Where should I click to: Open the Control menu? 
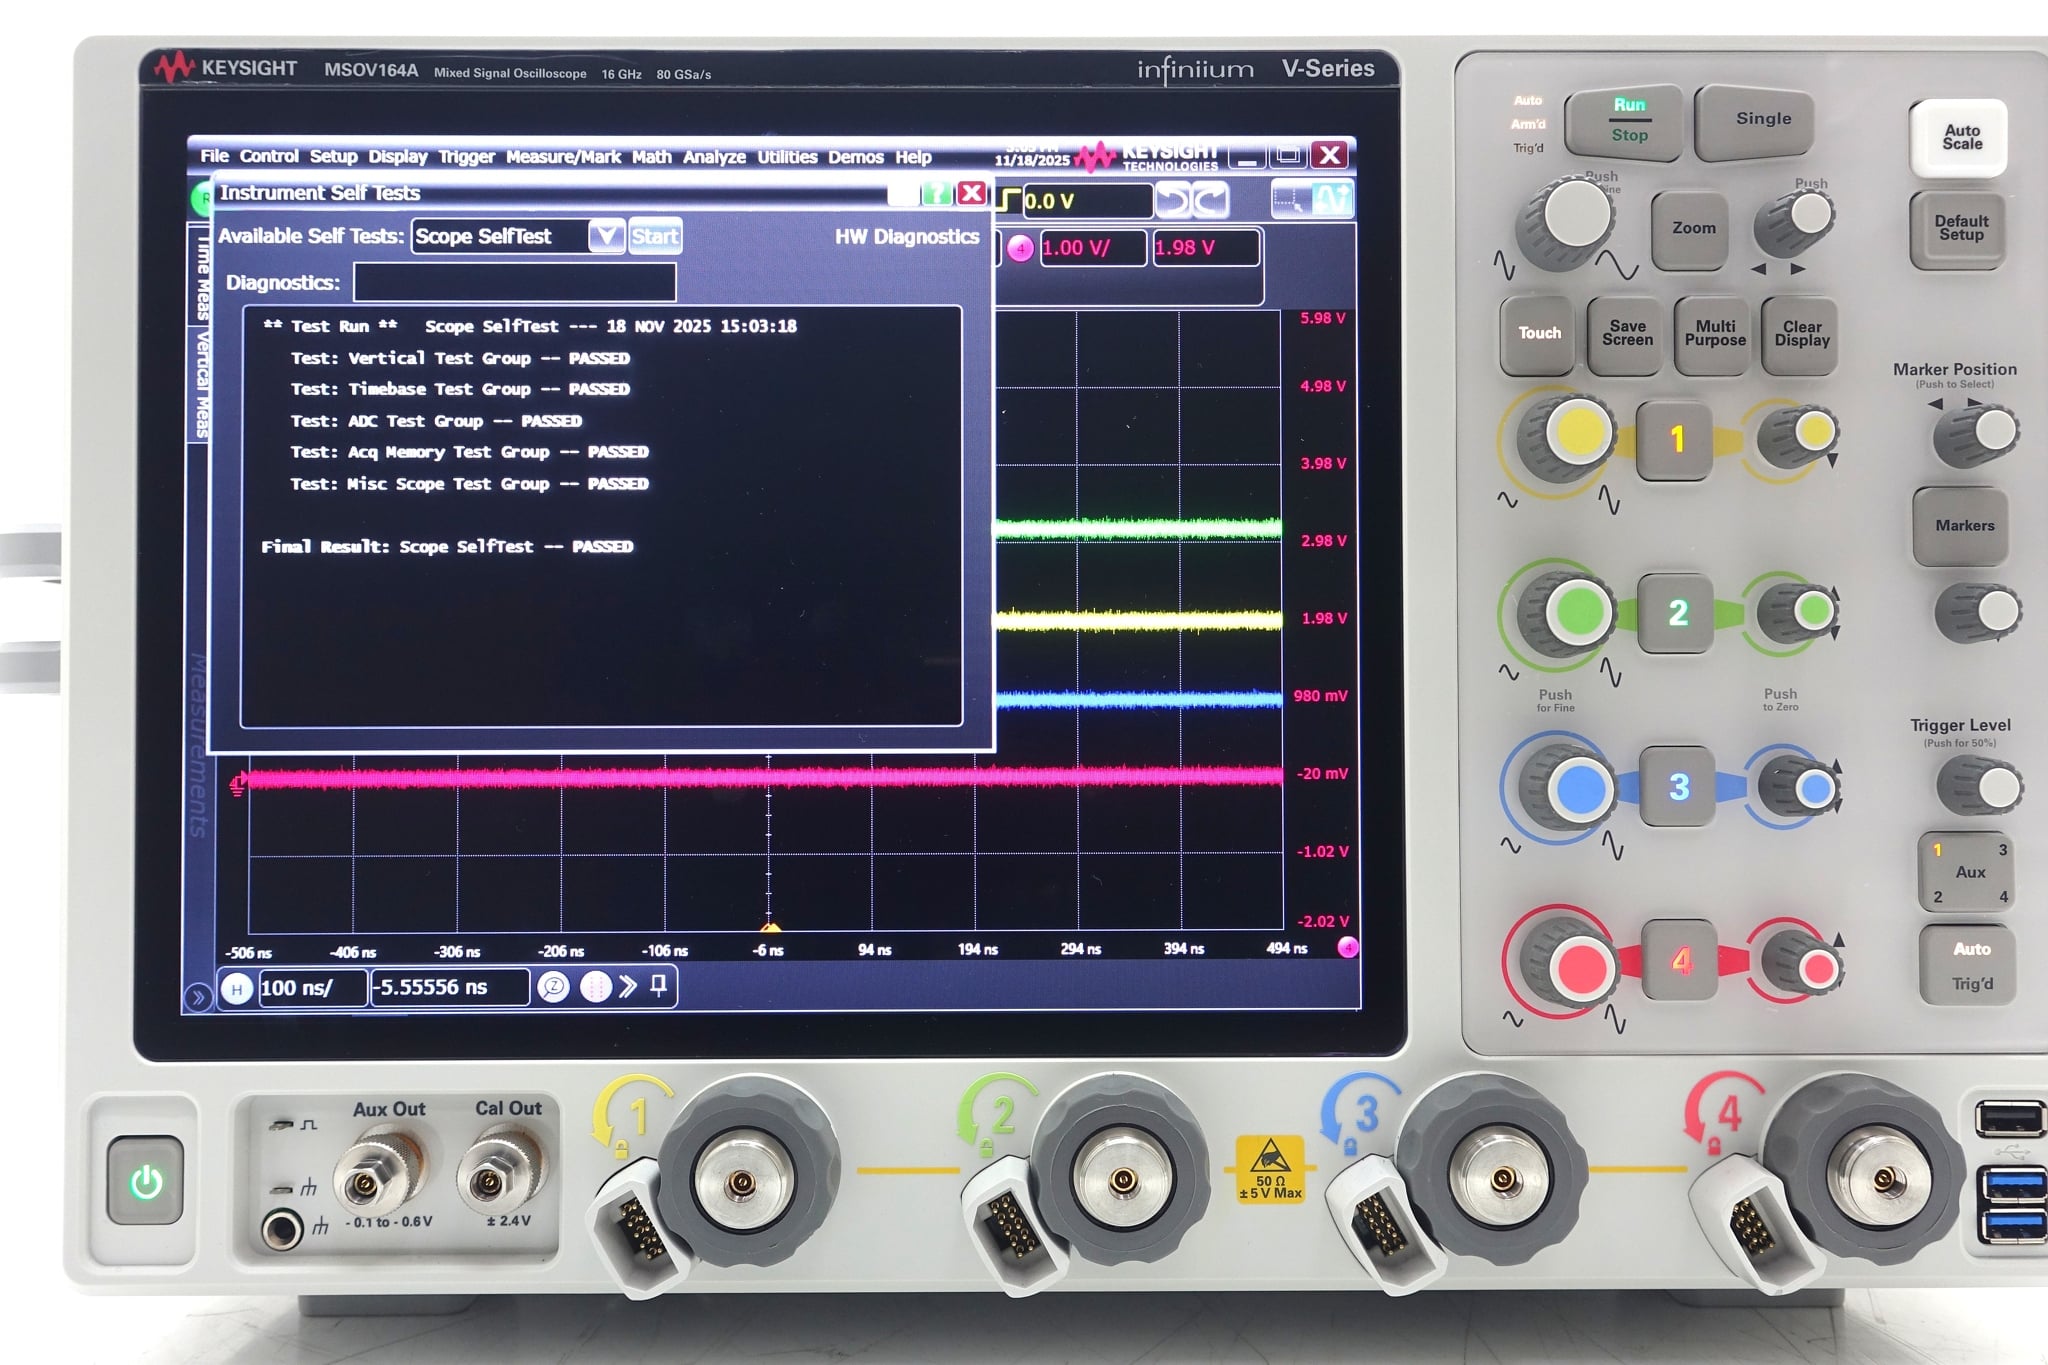269,156
